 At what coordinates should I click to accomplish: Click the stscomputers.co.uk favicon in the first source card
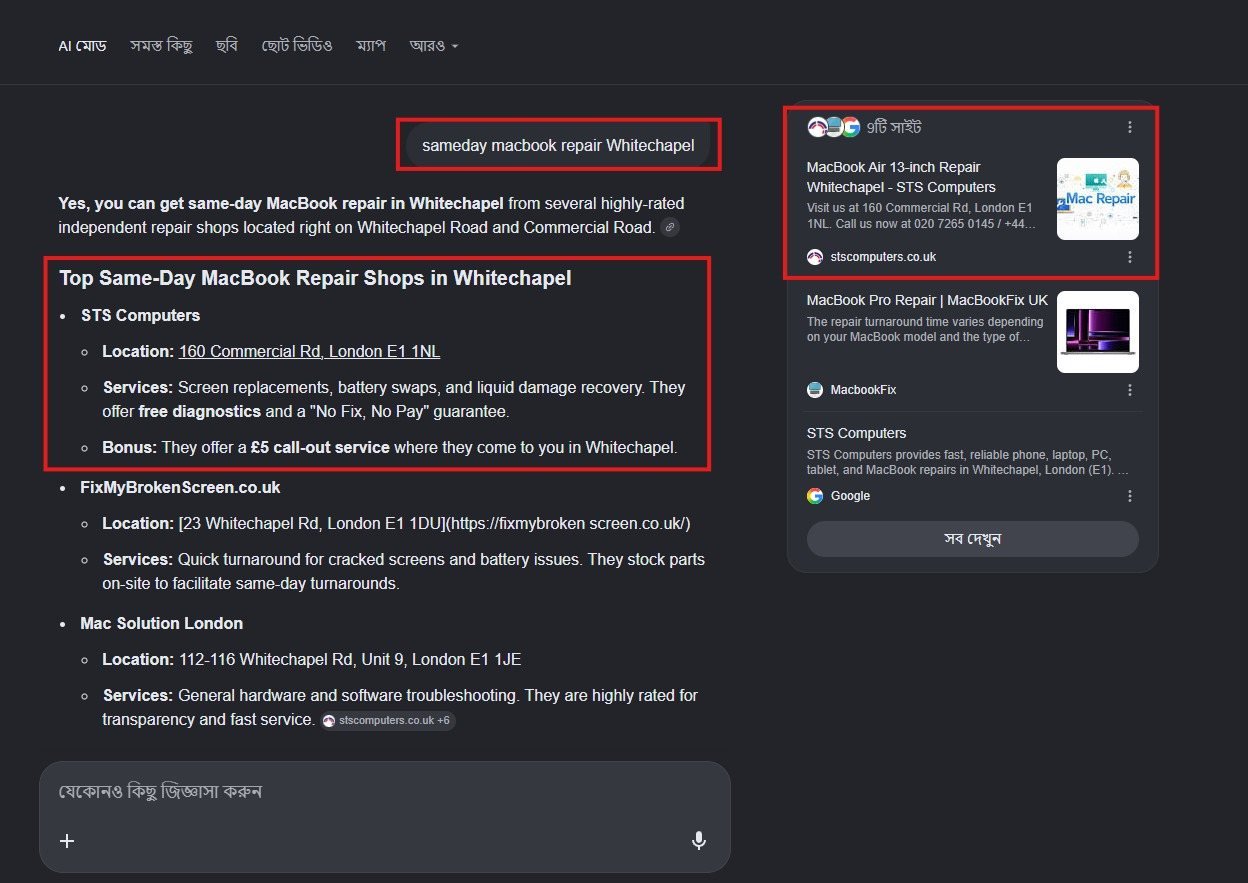(815, 257)
